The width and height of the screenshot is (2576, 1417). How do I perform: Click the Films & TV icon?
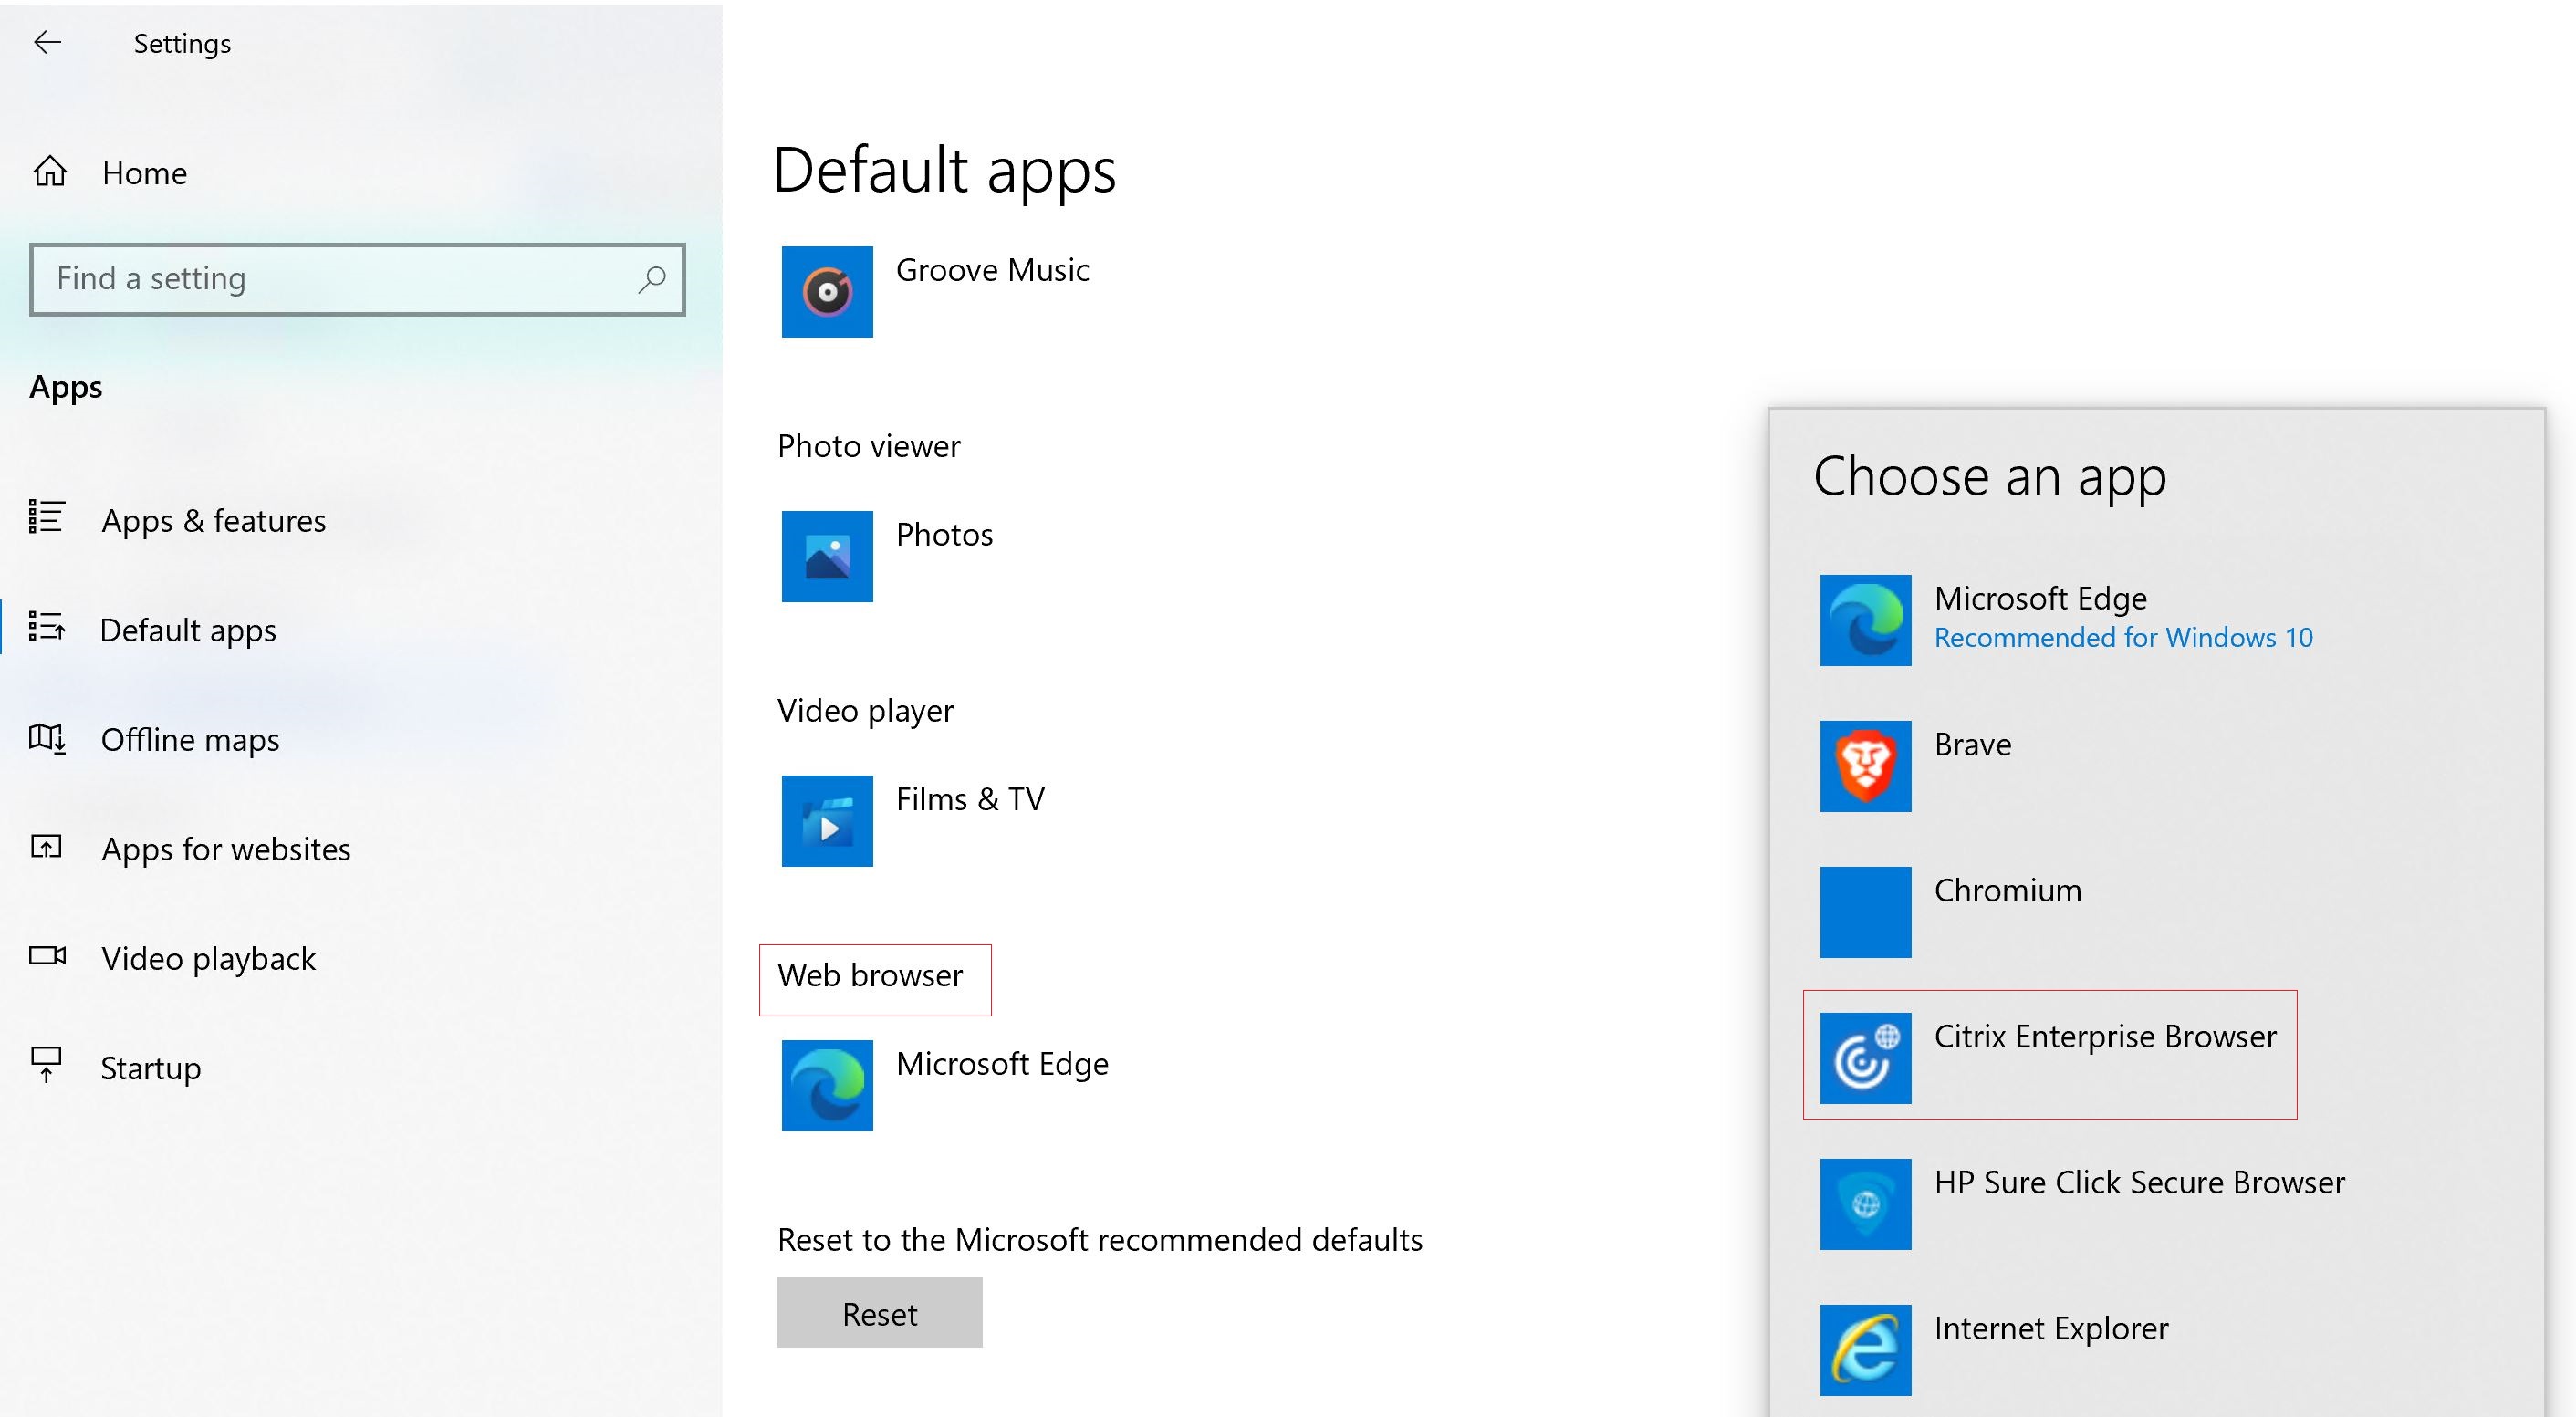tap(827, 821)
